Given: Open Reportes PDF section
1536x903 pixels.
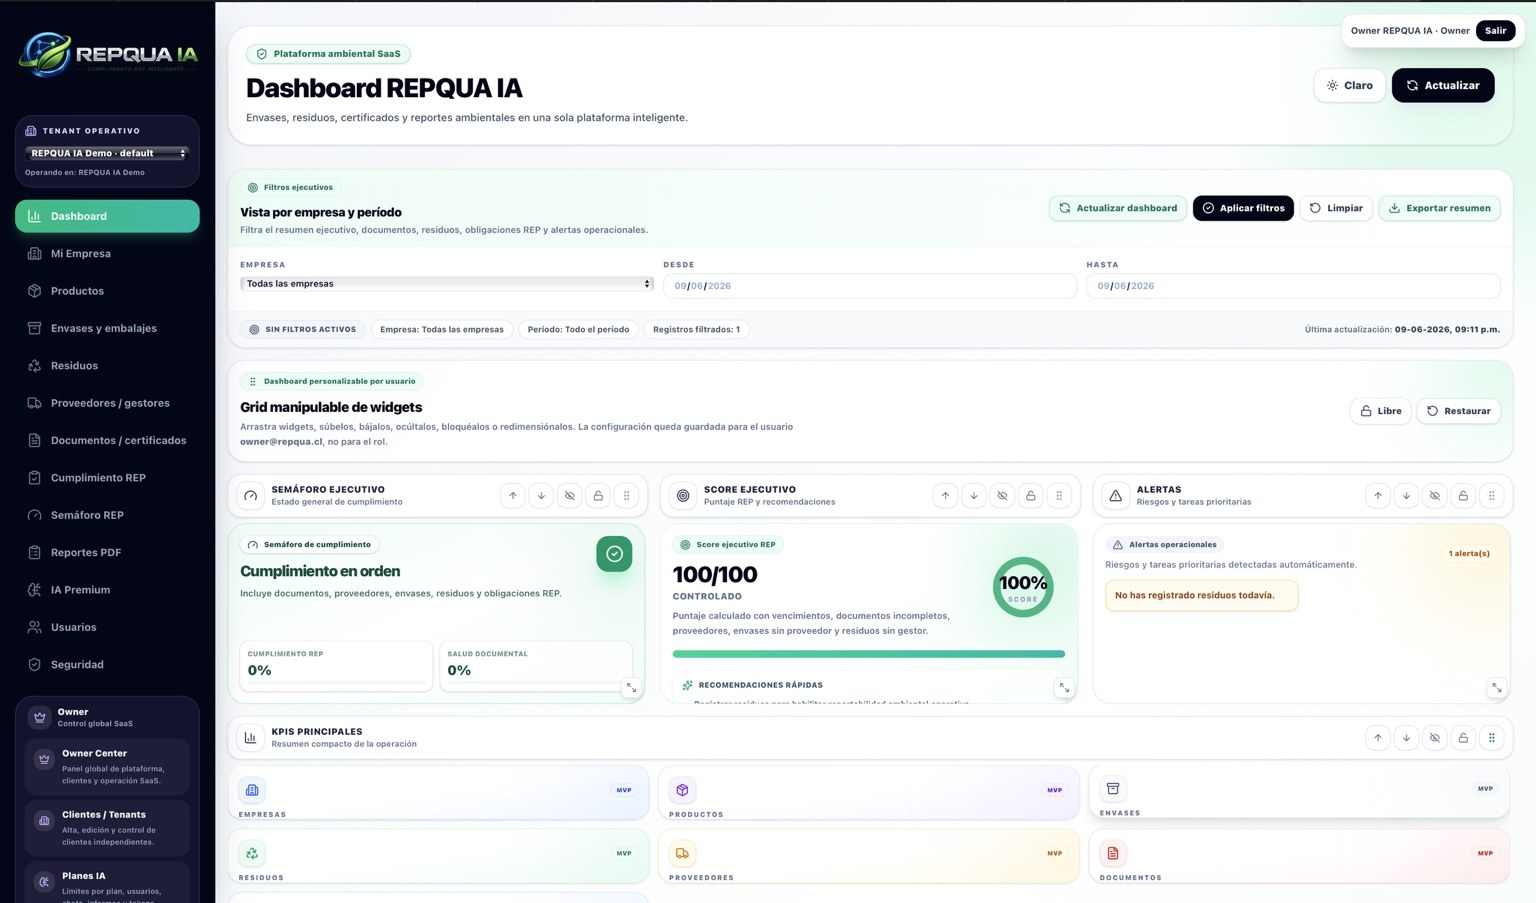Looking at the screenshot, I should pyautogui.click(x=107, y=552).
